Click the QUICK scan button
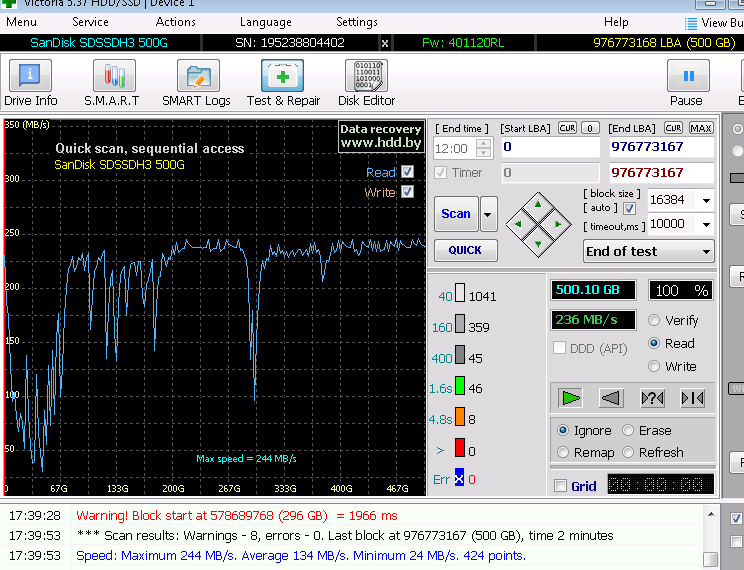 [465, 250]
